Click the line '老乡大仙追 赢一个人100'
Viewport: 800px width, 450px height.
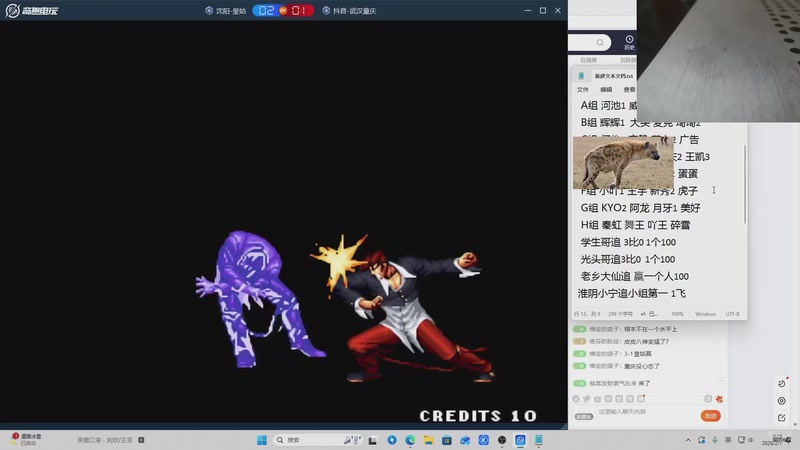click(635, 277)
